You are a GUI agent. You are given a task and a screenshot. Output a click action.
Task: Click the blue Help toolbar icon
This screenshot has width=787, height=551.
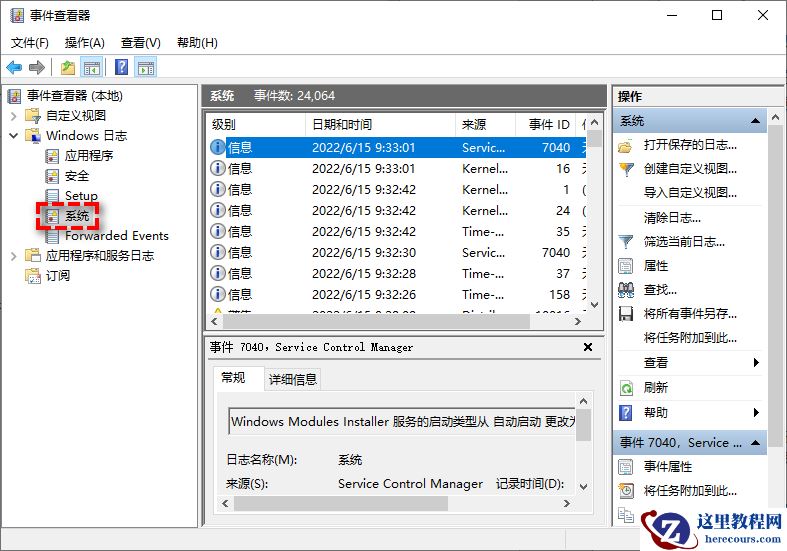(x=121, y=67)
